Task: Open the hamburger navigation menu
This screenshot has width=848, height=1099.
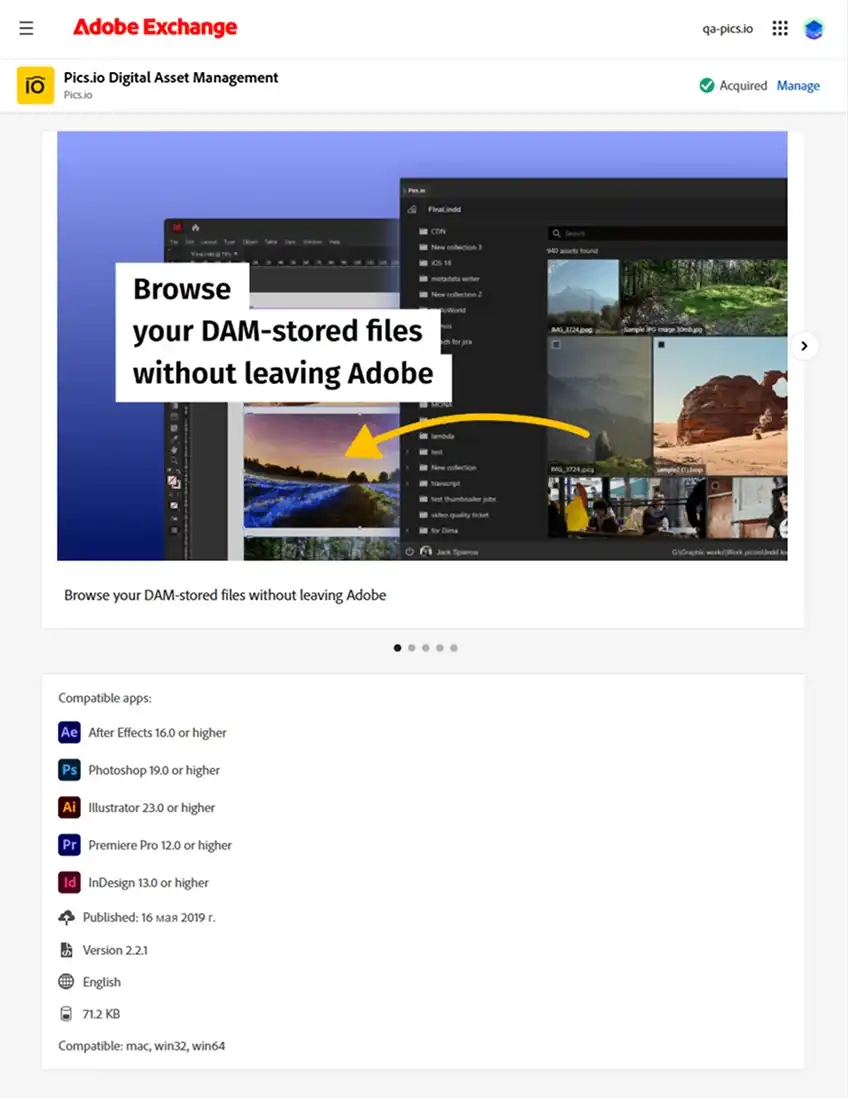Action: 26,28
